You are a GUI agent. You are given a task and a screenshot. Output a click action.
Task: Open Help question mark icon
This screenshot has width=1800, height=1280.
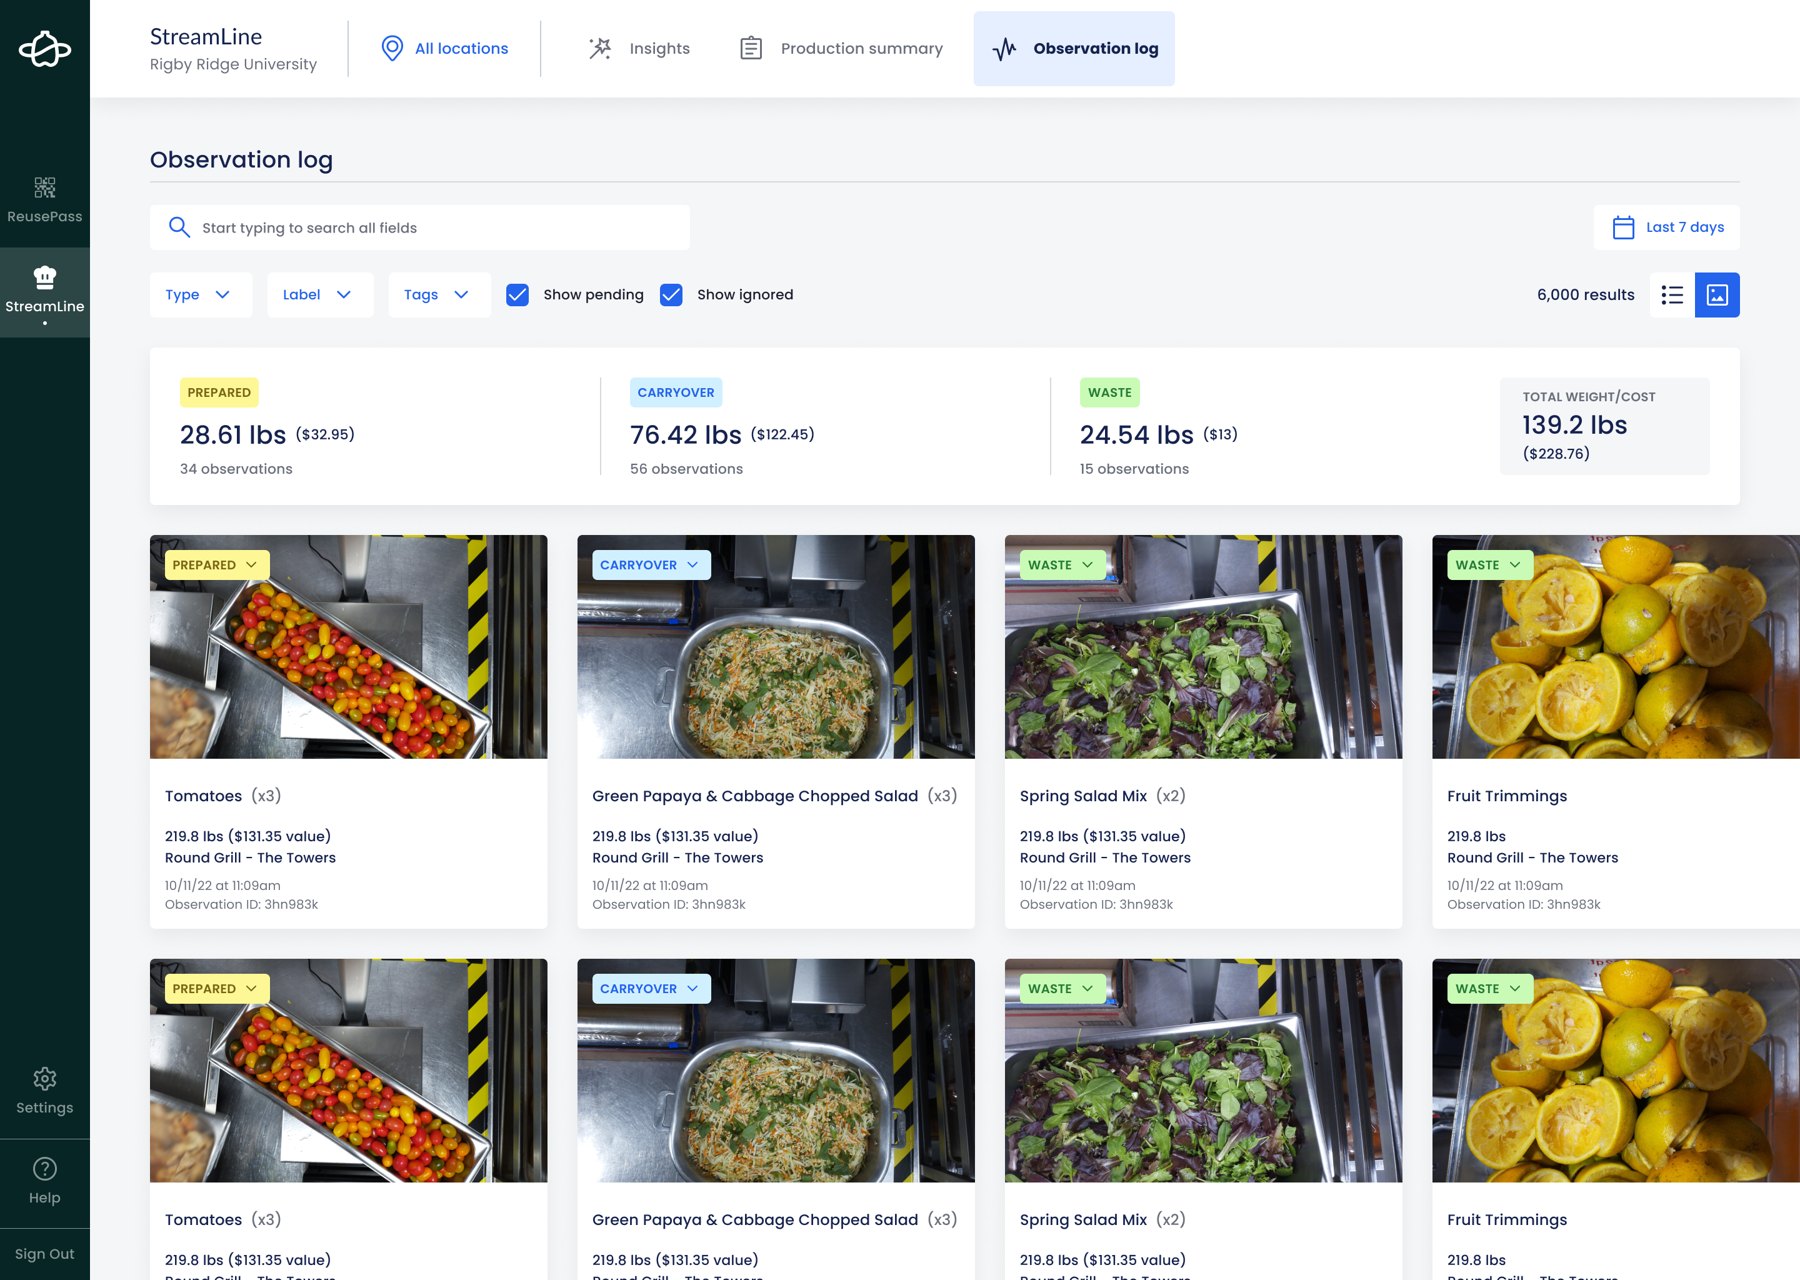pyautogui.click(x=45, y=1168)
